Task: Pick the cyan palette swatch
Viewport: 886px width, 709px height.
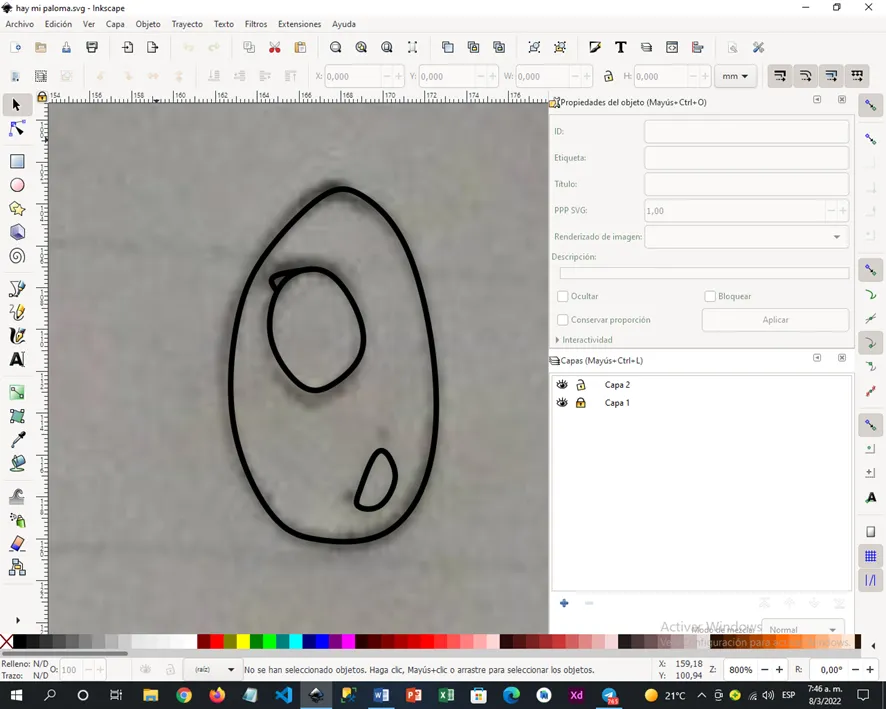Action: click(296, 641)
